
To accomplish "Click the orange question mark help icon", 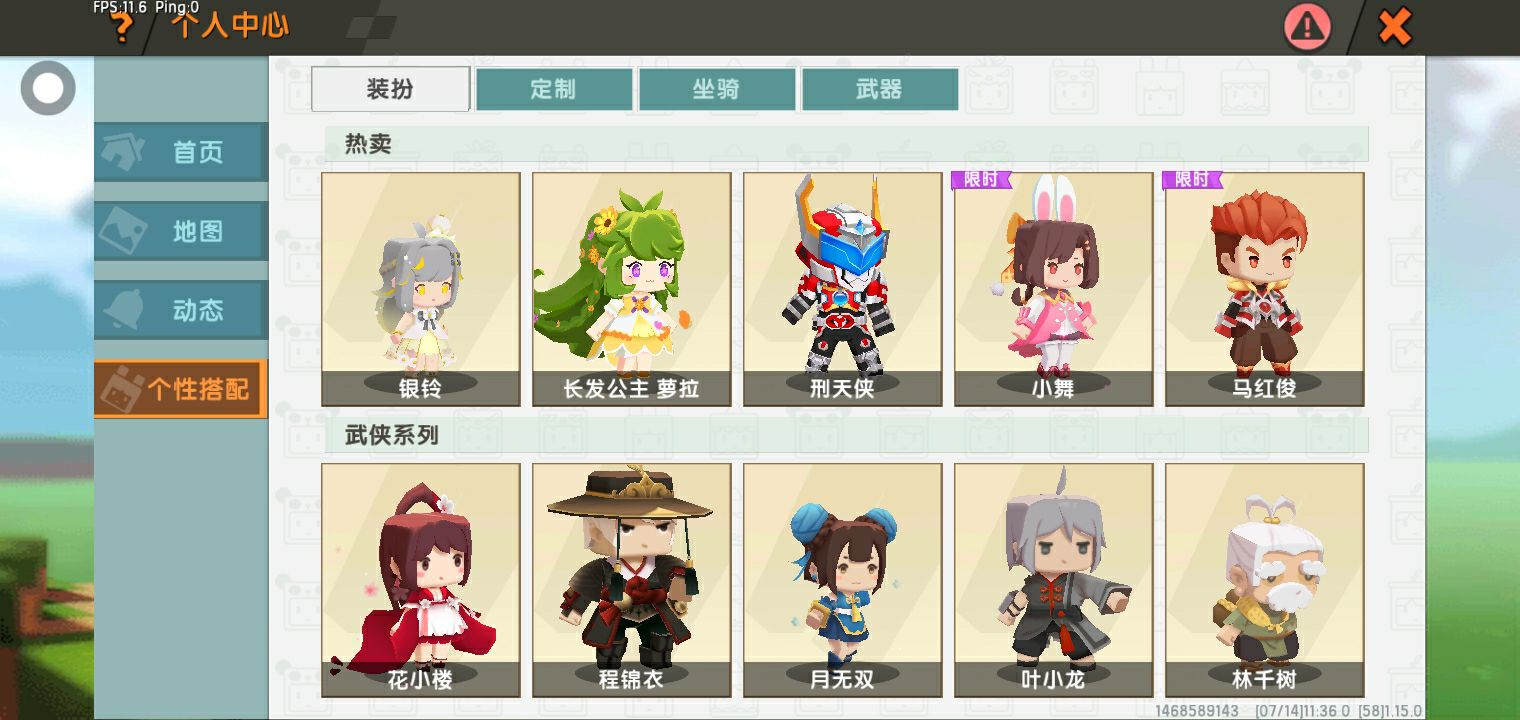I will point(121,28).
